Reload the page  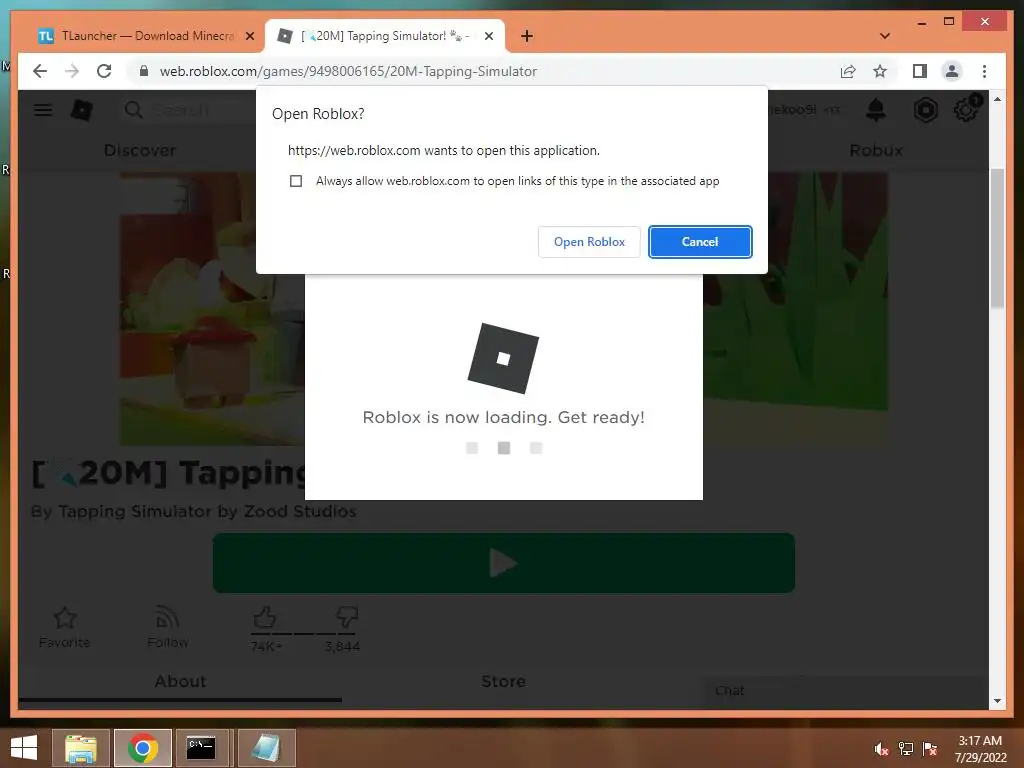click(104, 71)
